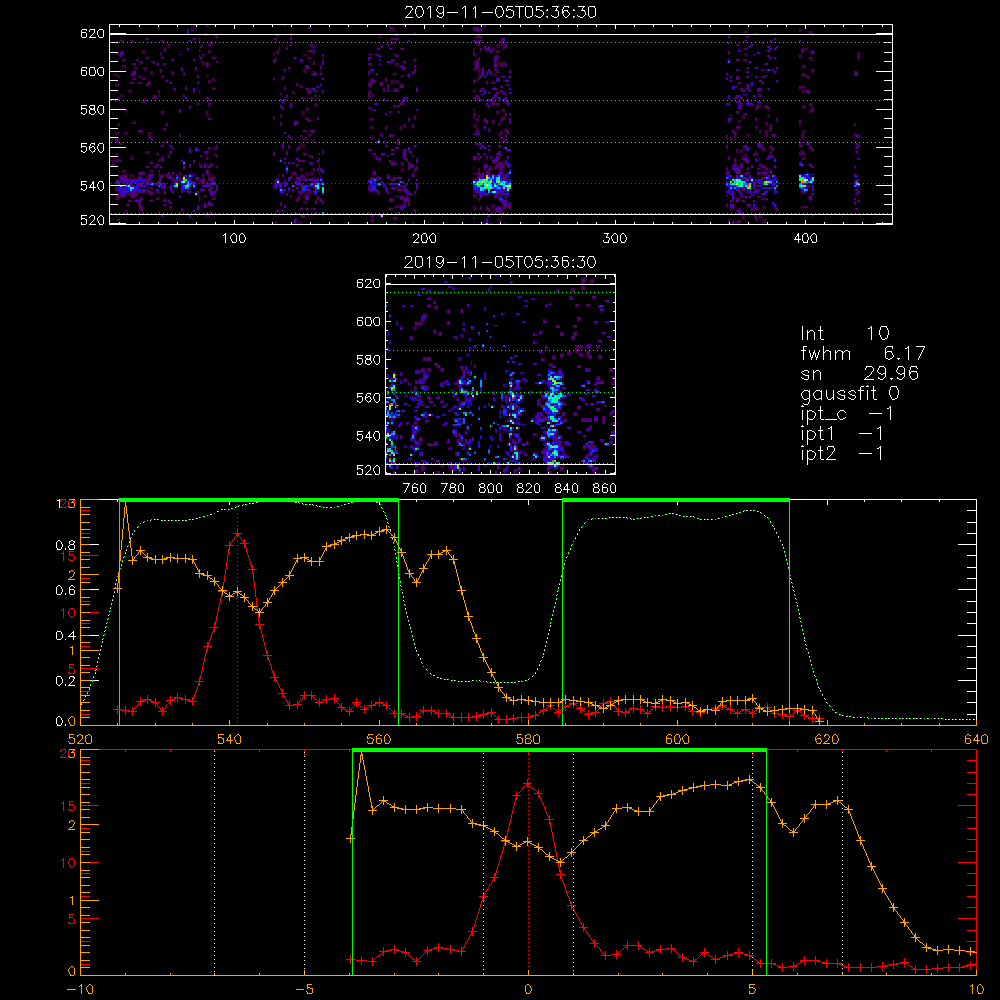Click x-axis label 100 under top image
The image size is (1000, 1000).
[x=234, y=238]
